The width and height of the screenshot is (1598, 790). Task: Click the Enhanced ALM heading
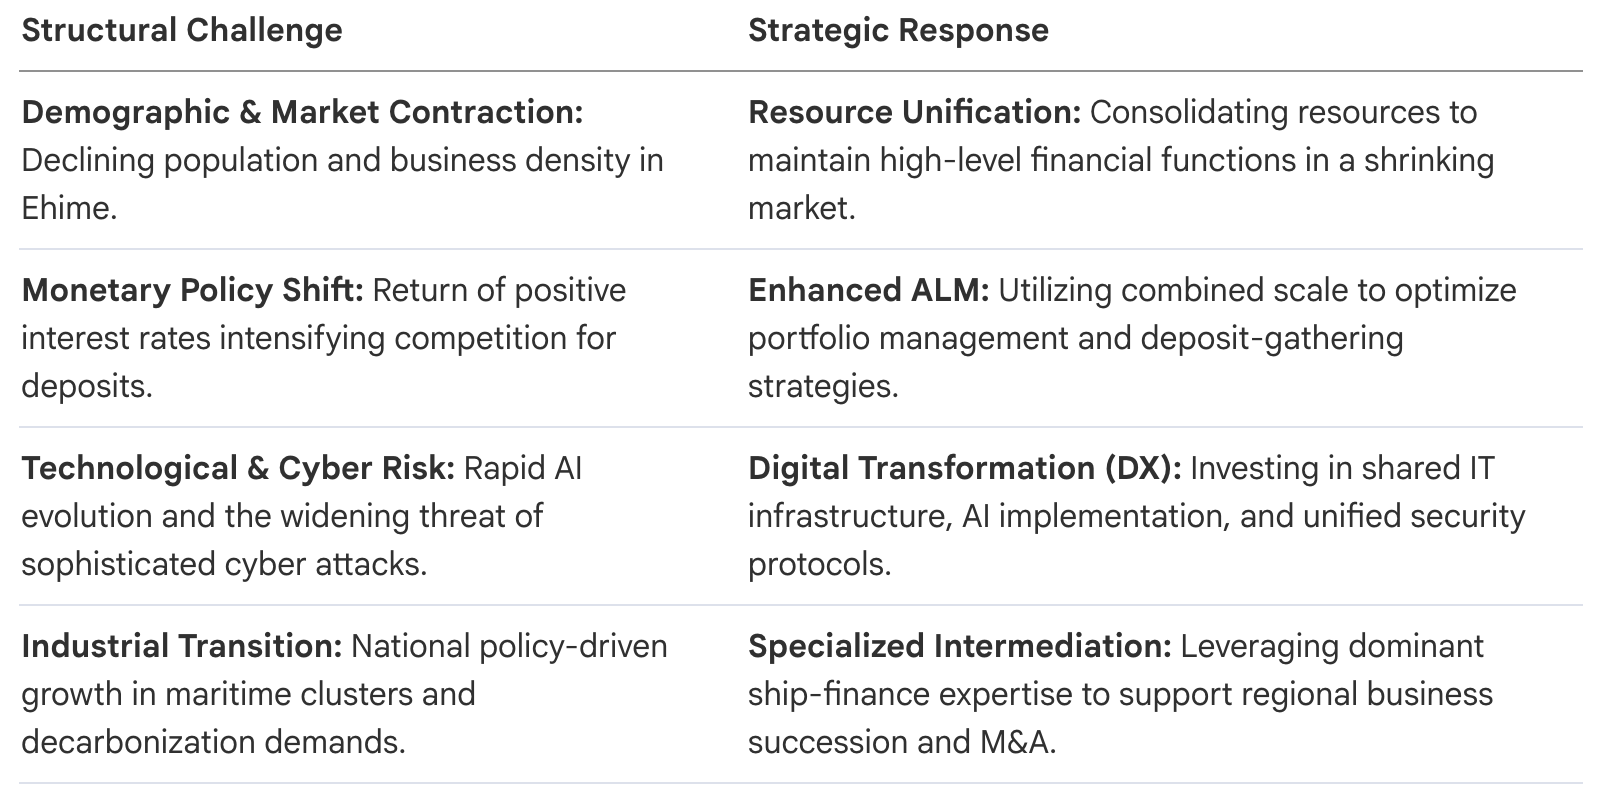point(868,290)
